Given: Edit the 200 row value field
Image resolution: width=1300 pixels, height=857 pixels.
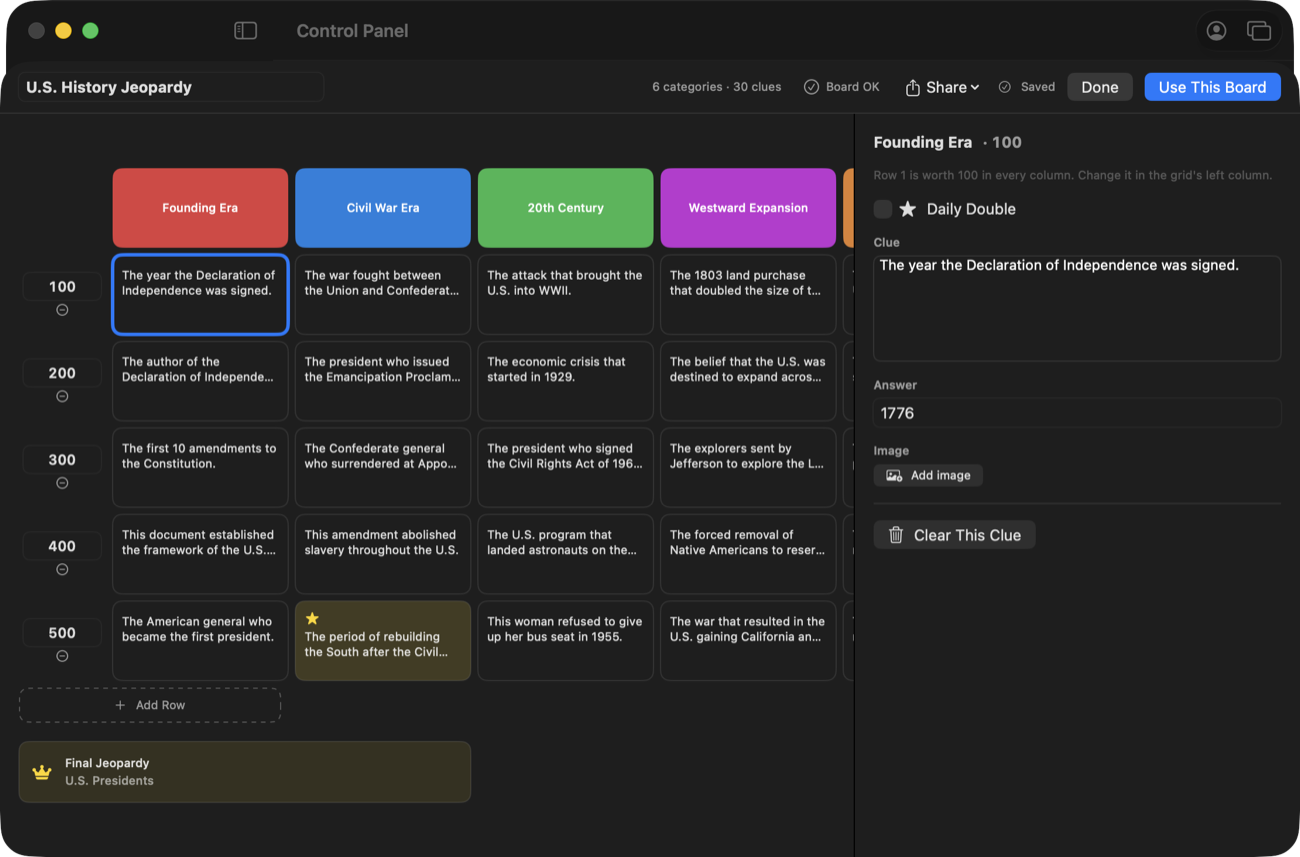Looking at the screenshot, I should 62,373.
